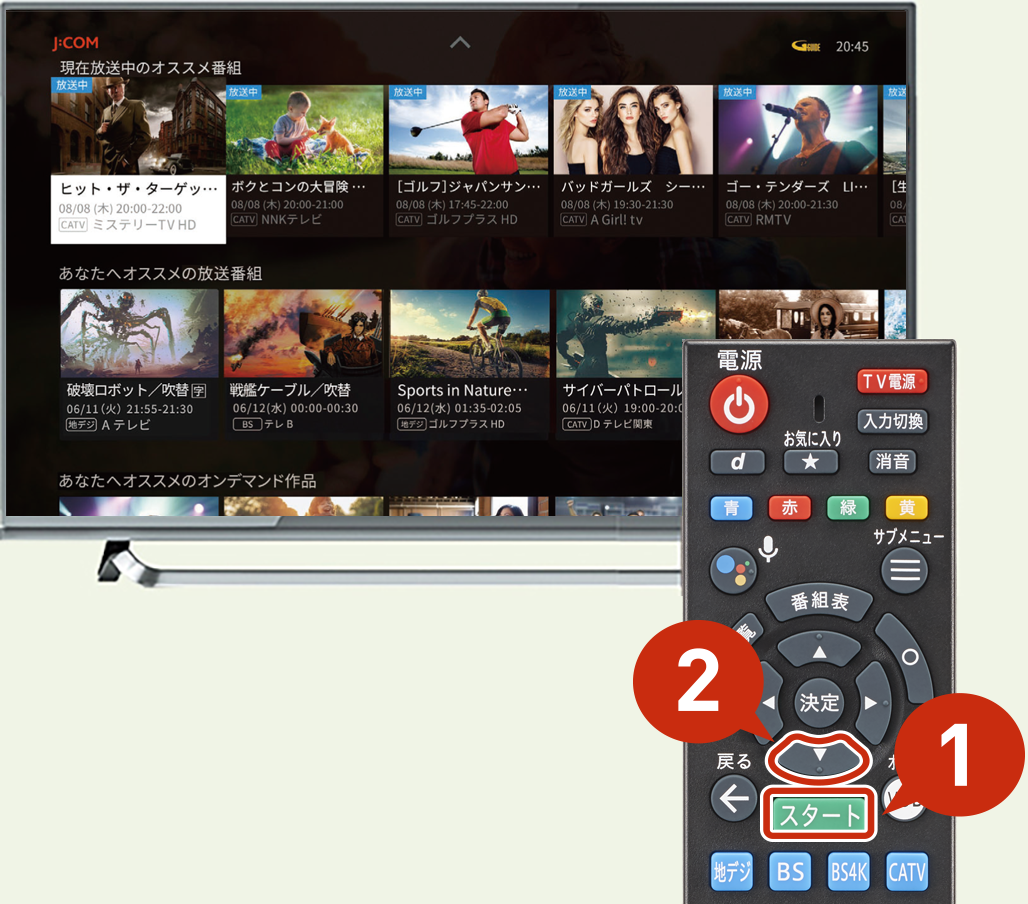Click テレB channel label
Image resolution: width=1028 pixels, height=904 pixels.
279,424
